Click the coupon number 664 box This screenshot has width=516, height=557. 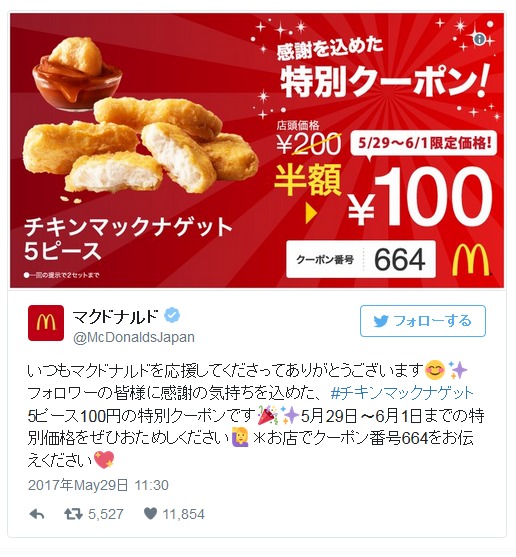pyautogui.click(x=361, y=259)
